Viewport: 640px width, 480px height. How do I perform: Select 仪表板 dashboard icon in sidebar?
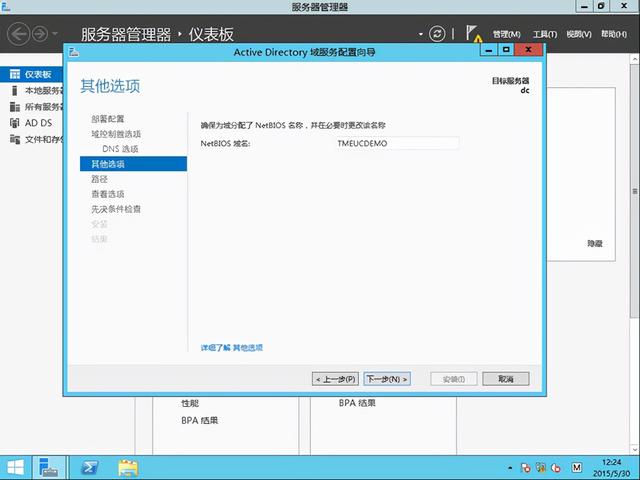tap(15, 74)
